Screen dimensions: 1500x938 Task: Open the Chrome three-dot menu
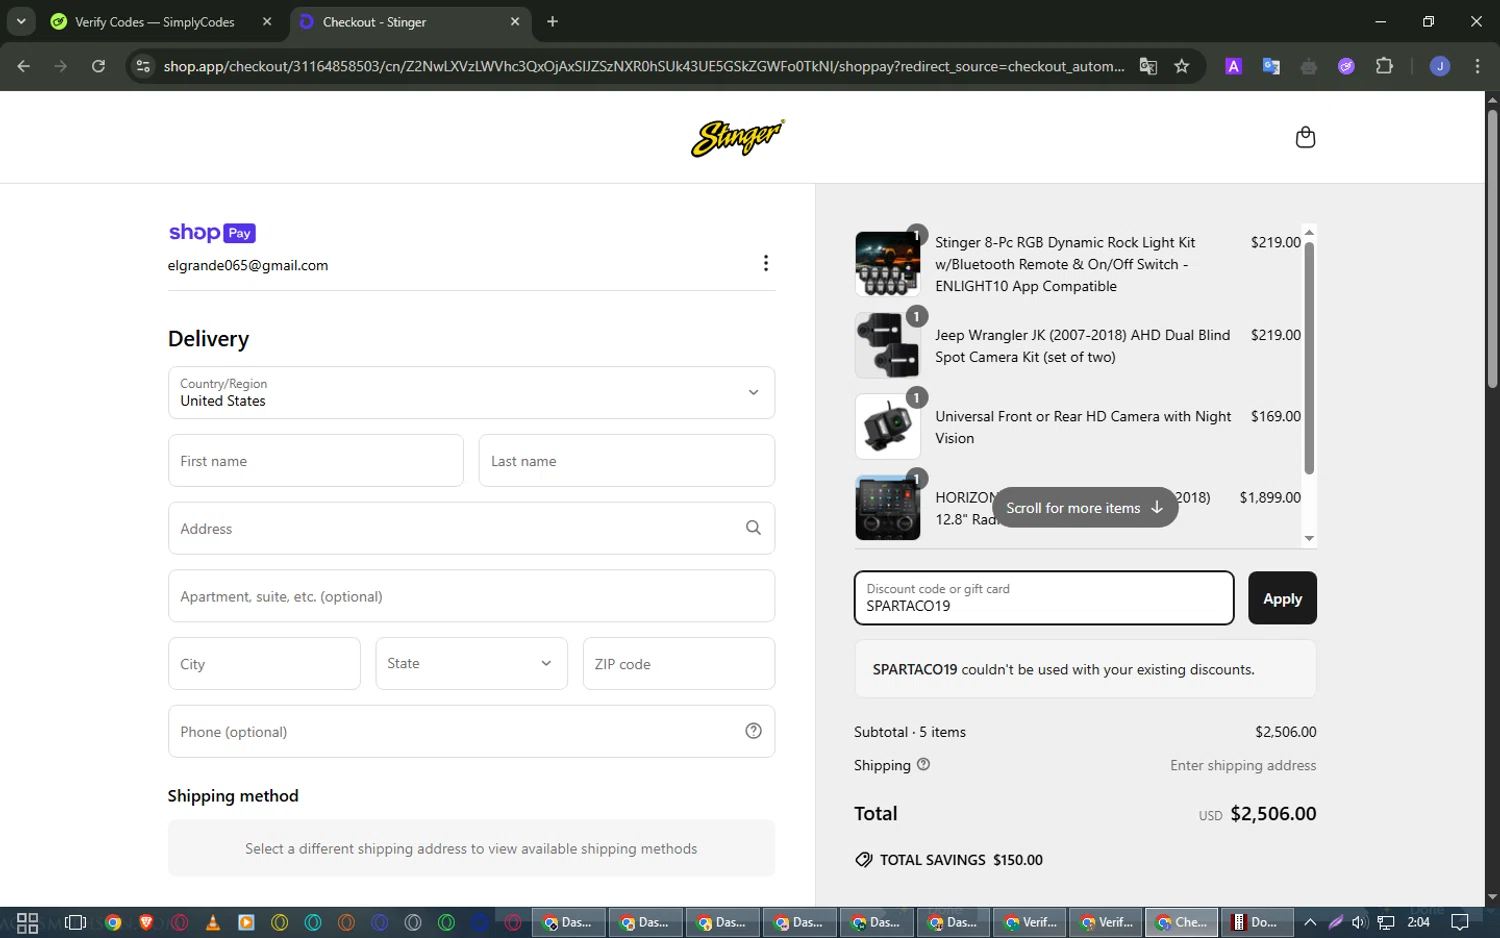(x=1477, y=66)
